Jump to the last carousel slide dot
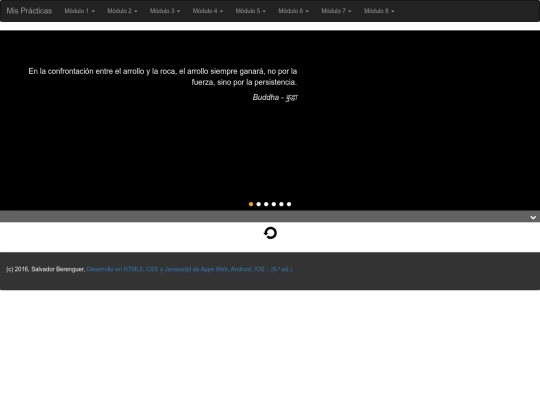The width and height of the screenshot is (540, 405). point(289,204)
